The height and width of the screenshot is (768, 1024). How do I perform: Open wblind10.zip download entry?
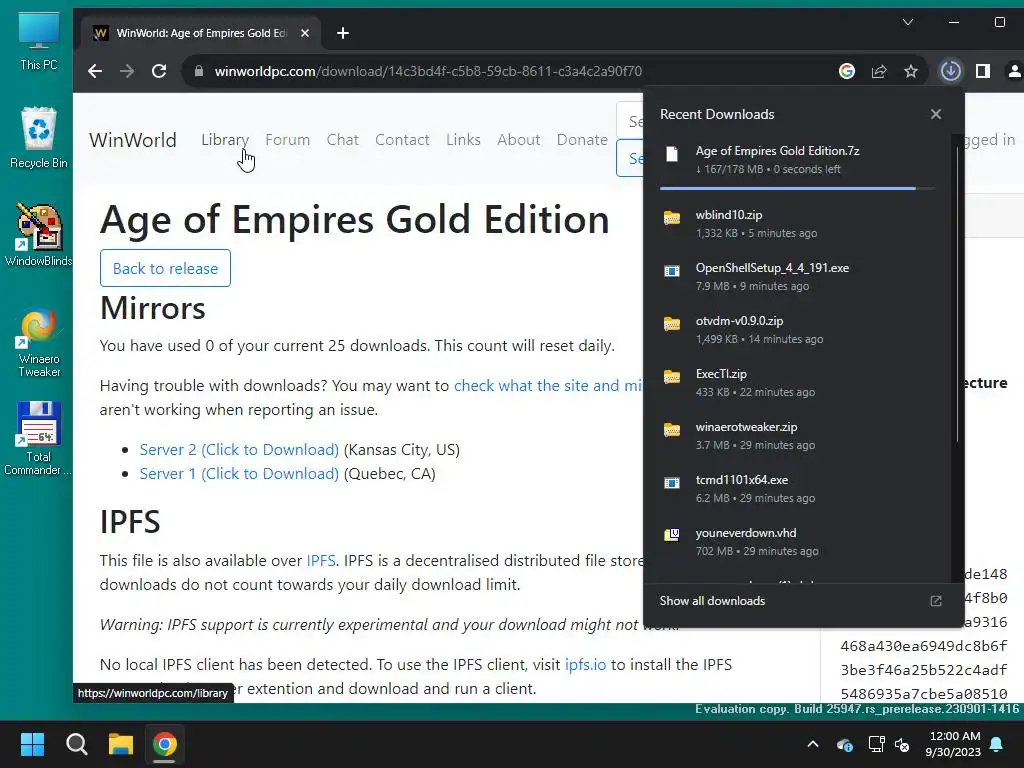(798, 223)
